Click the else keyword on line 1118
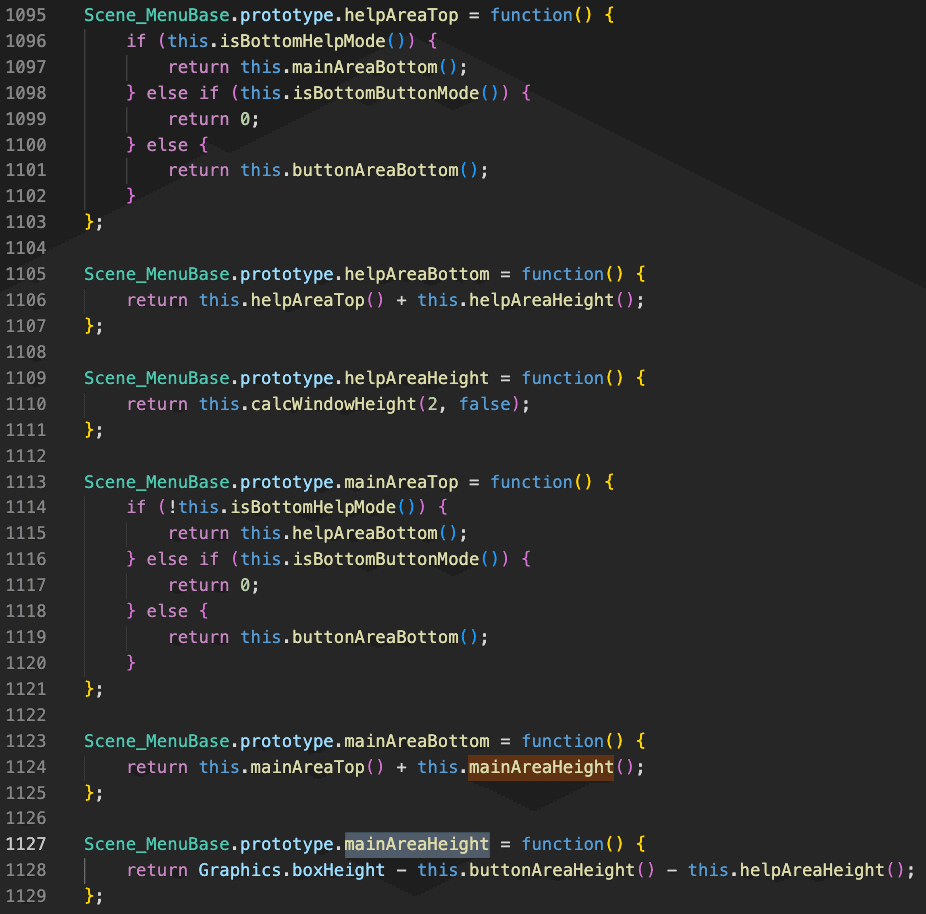This screenshot has height=914, width=926. click(167, 611)
